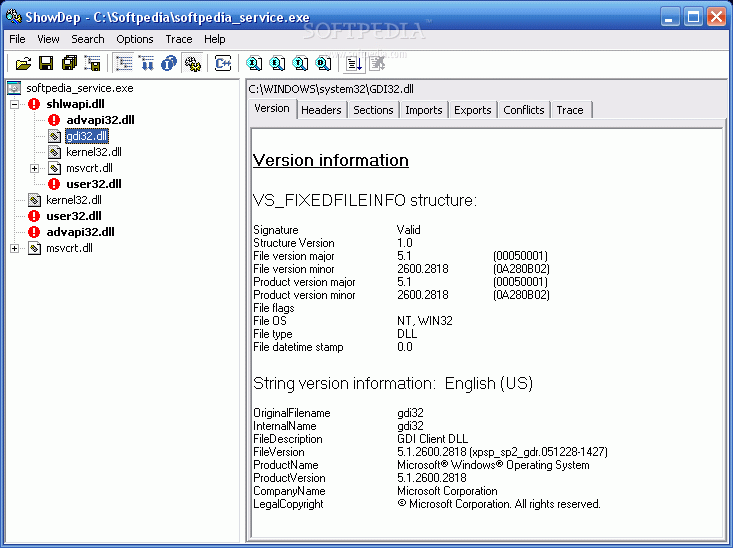
Task: Open the View menu
Action: pyautogui.click(x=48, y=39)
